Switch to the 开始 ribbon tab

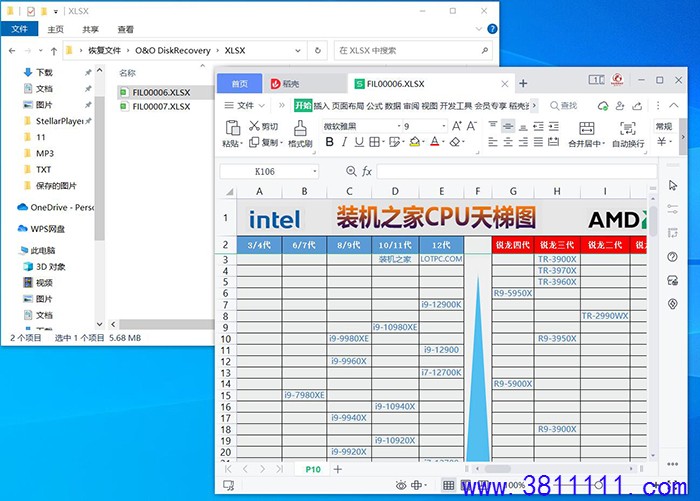(303, 105)
